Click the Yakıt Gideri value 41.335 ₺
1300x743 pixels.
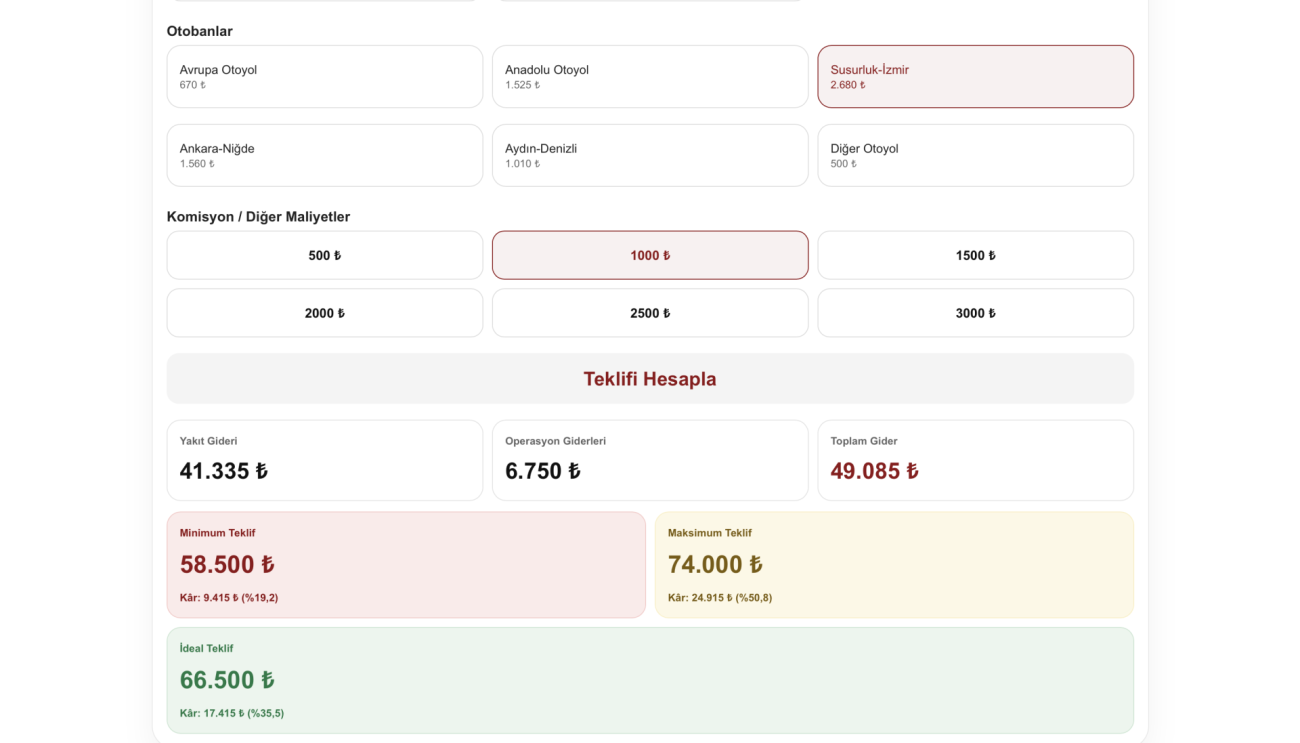[224, 471]
